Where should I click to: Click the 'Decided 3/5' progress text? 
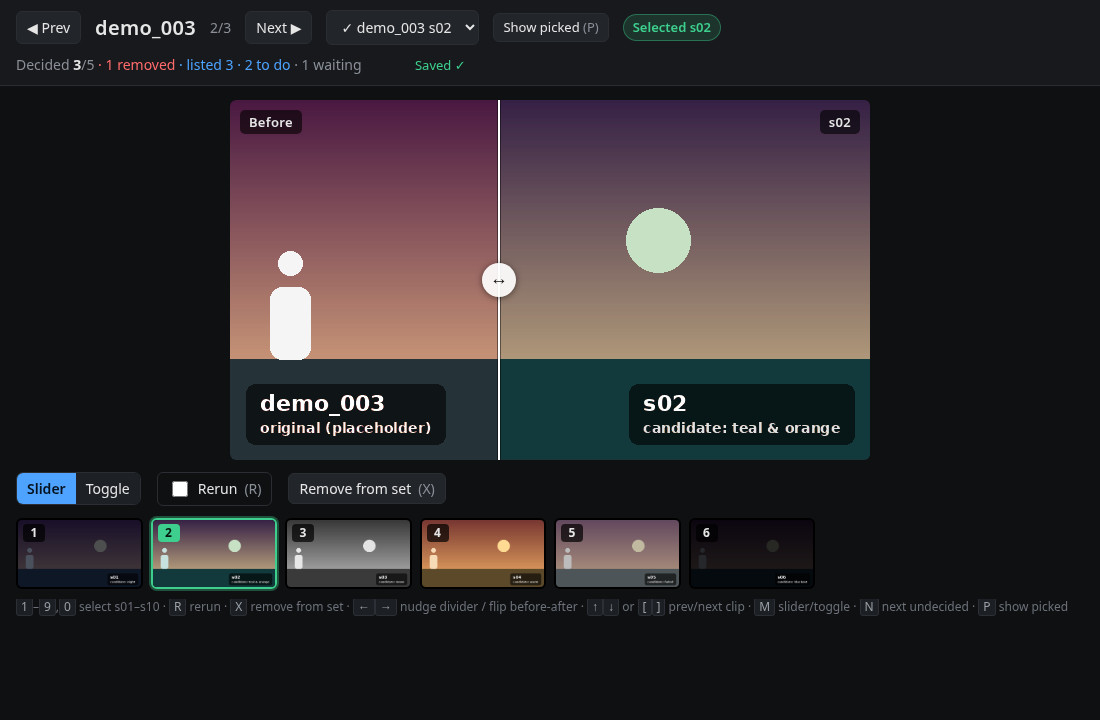coord(55,65)
